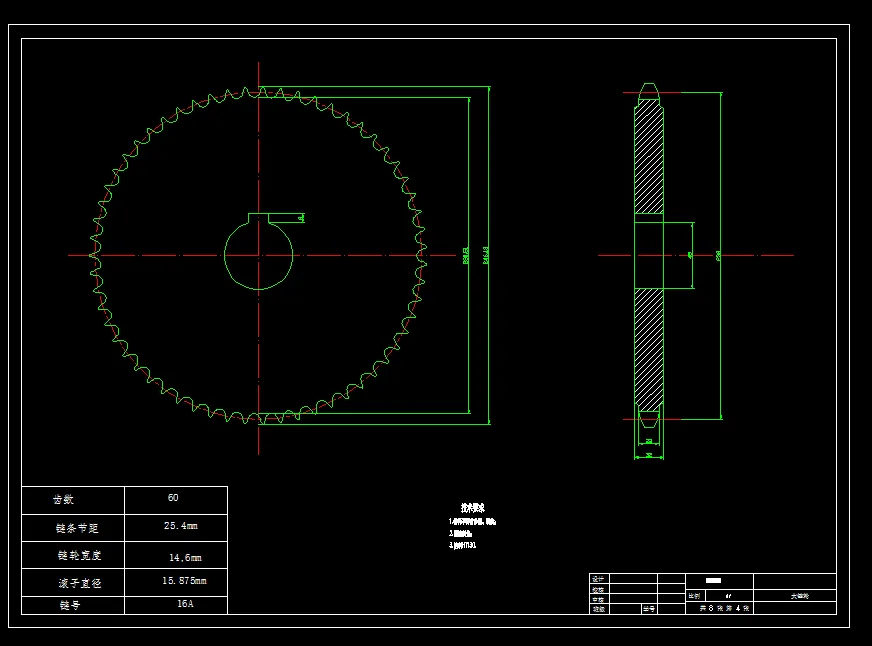Click the '链轮宽度' table label
Screen dimensions: 872x646
(79, 555)
